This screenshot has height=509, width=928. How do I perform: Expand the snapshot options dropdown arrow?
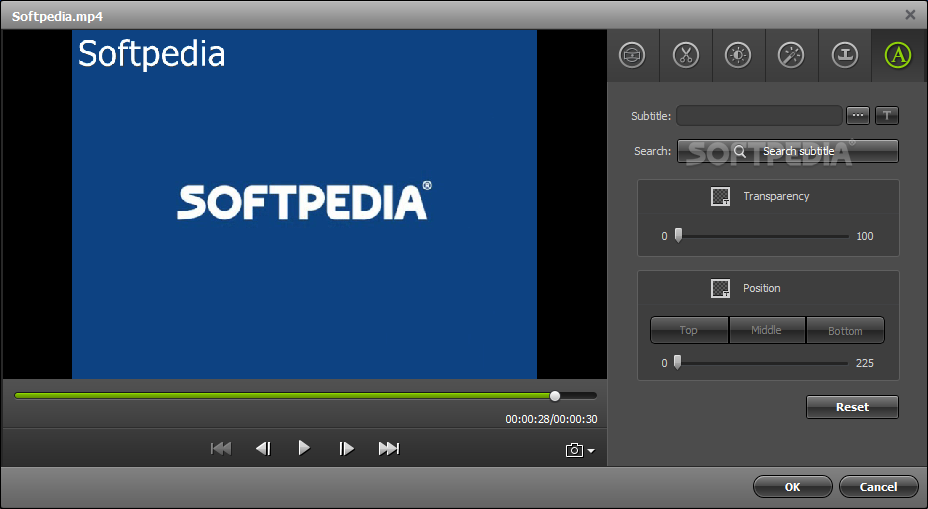pyautogui.click(x=591, y=451)
